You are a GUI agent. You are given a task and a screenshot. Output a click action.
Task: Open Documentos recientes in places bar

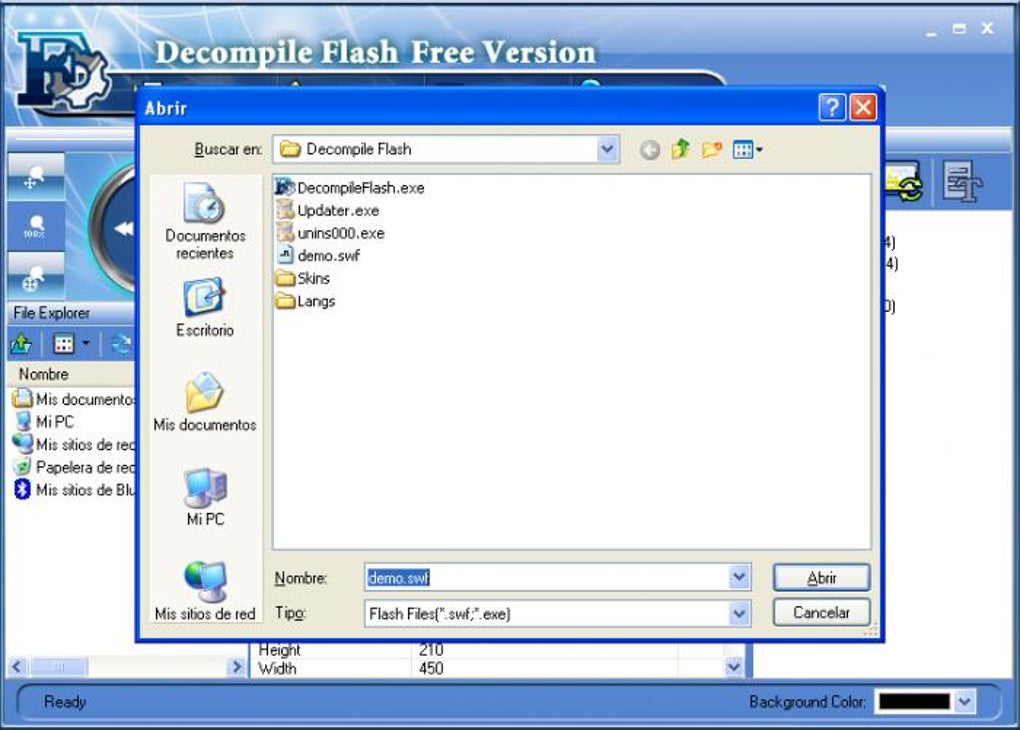pos(205,221)
